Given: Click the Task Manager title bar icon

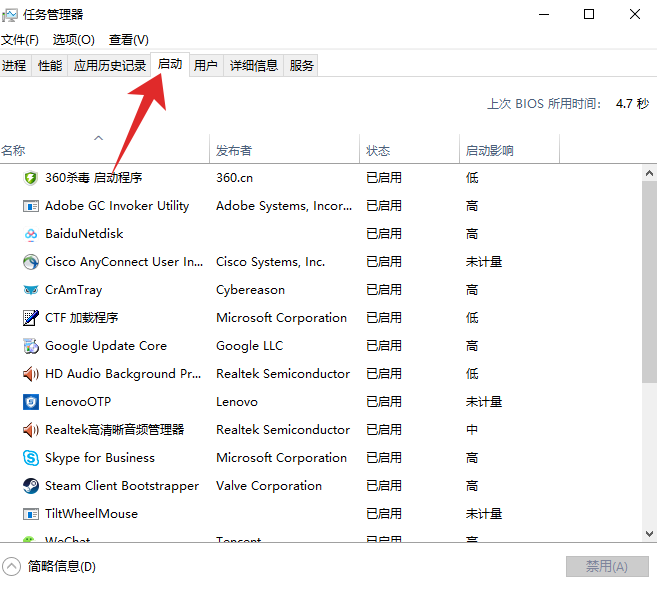Looking at the screenshot, I should pyautogui.click(x=9, y=15).
